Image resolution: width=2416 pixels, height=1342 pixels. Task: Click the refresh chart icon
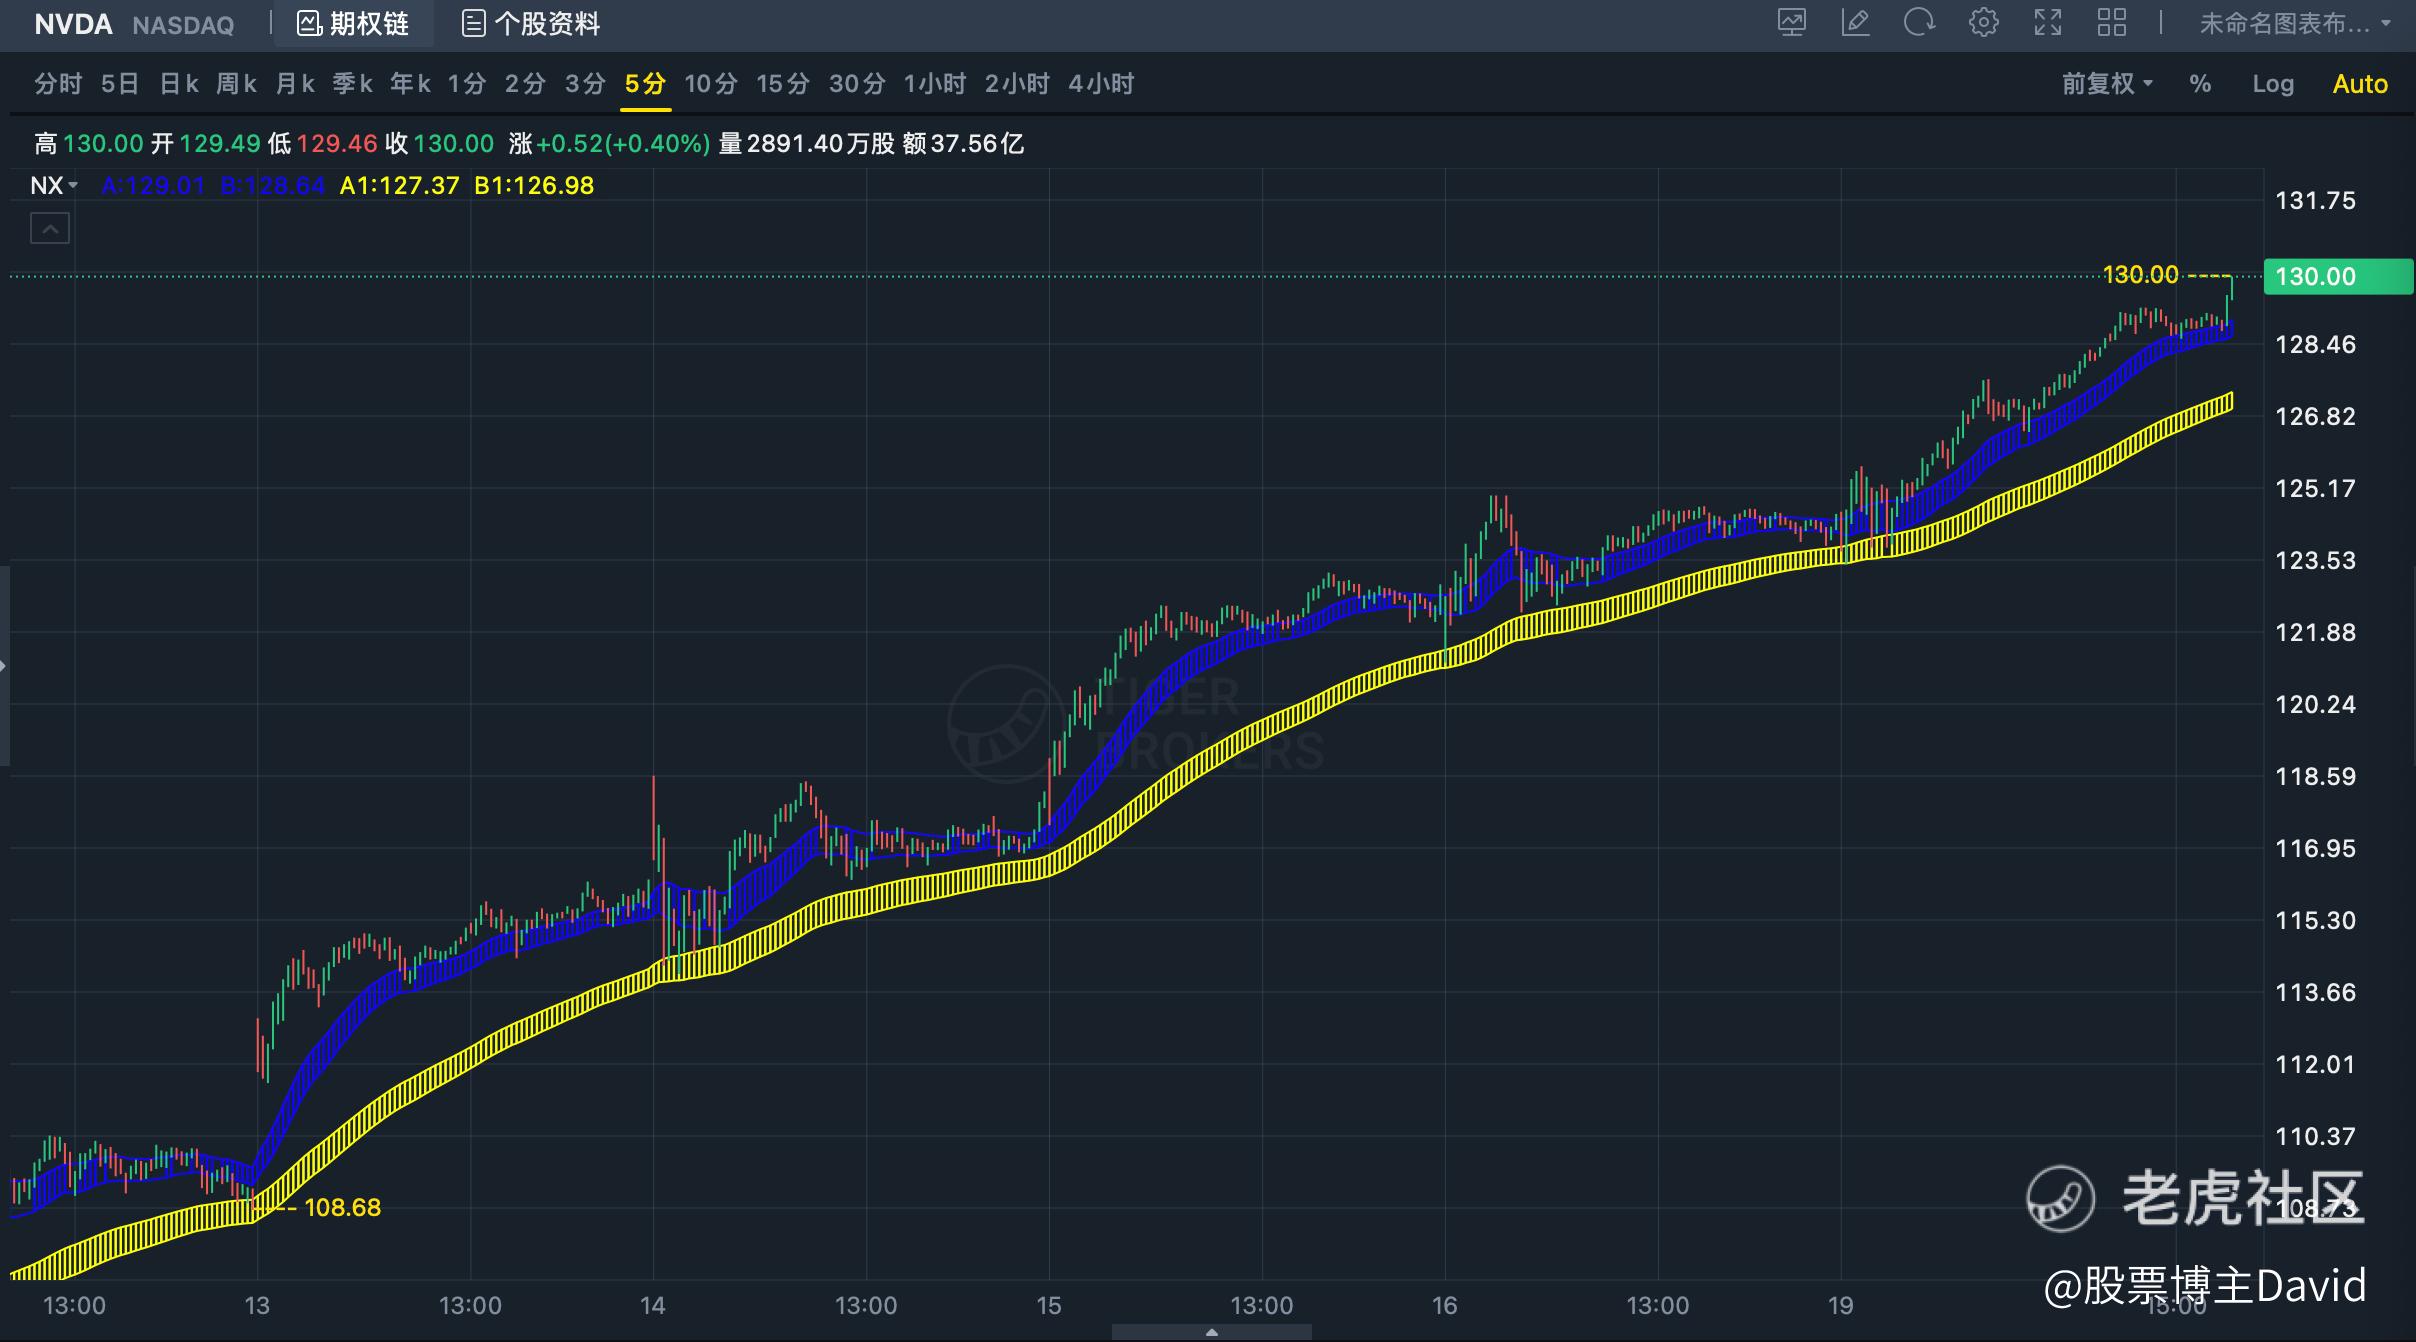[x=1919, y=23]
